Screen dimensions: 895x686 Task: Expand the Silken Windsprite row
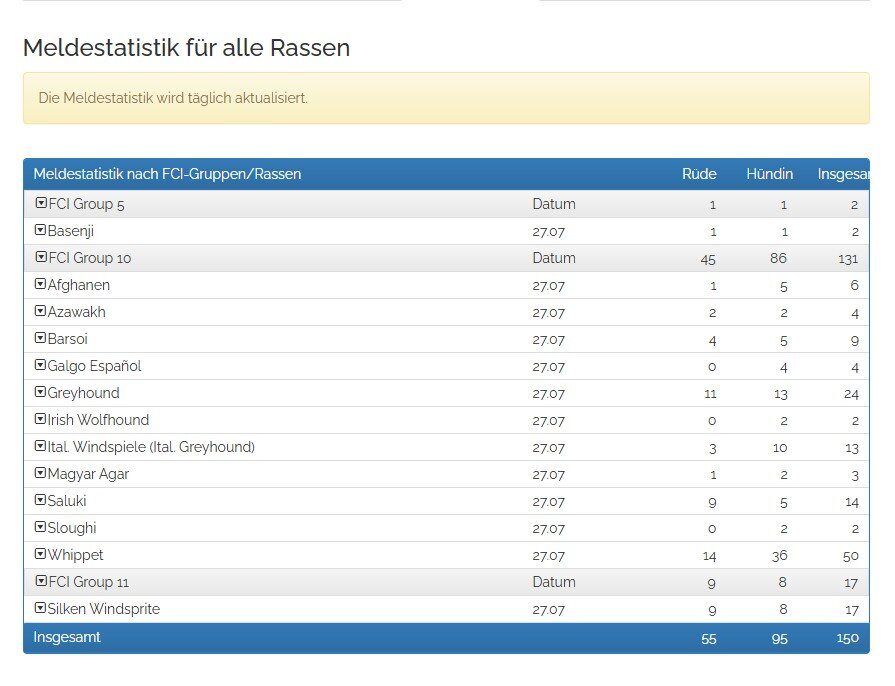pos(40,607)
